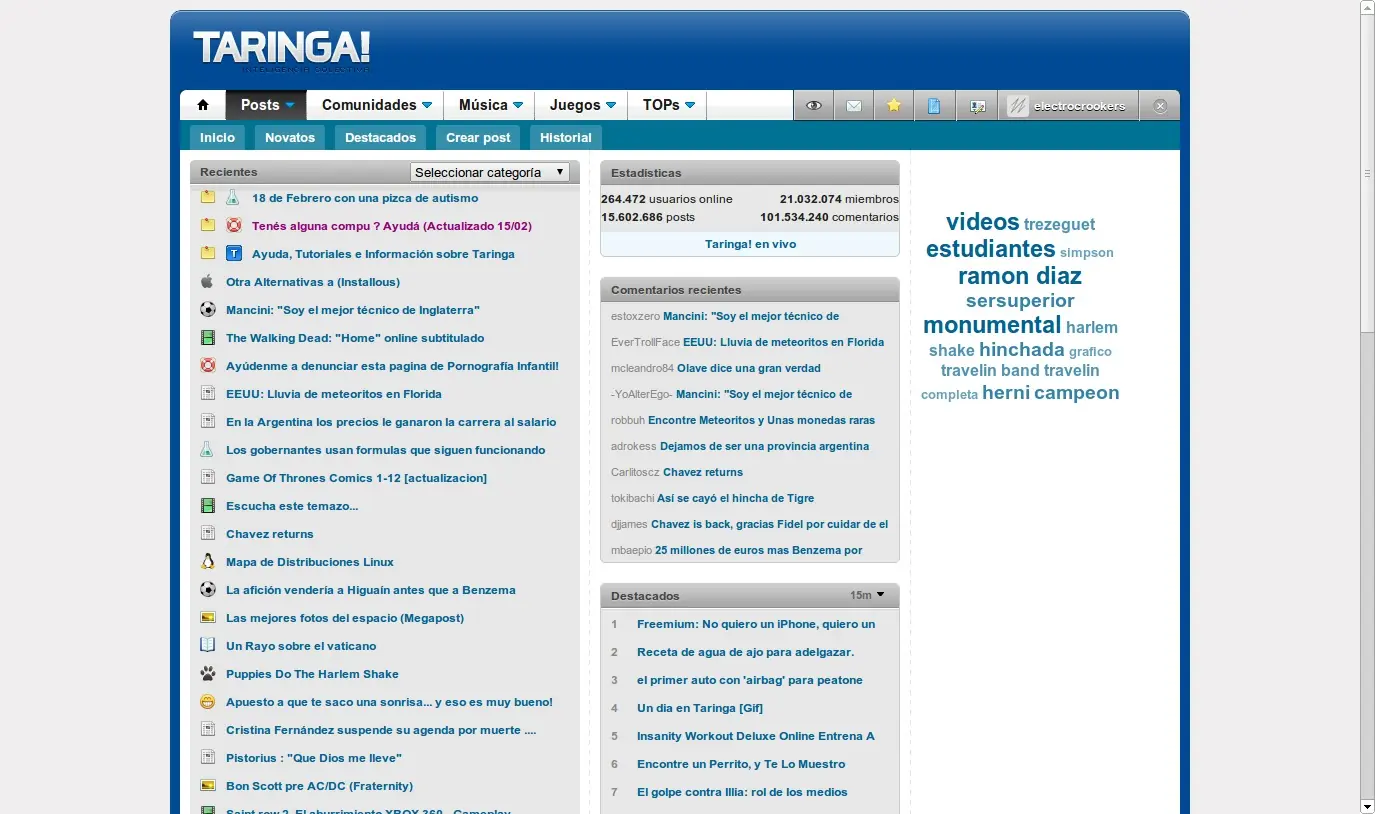Screen dimensions: 1375x814
Task: Click flask icon beside '18 de Febrero' post
Action: click(234, 198)
